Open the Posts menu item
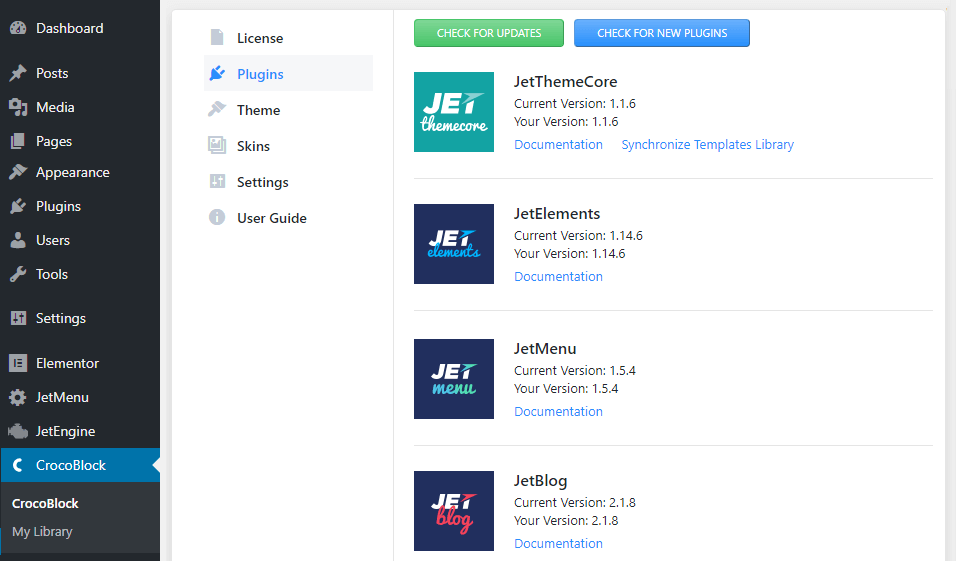This screenshot has height=561, width=956. (x=52, y=73)
